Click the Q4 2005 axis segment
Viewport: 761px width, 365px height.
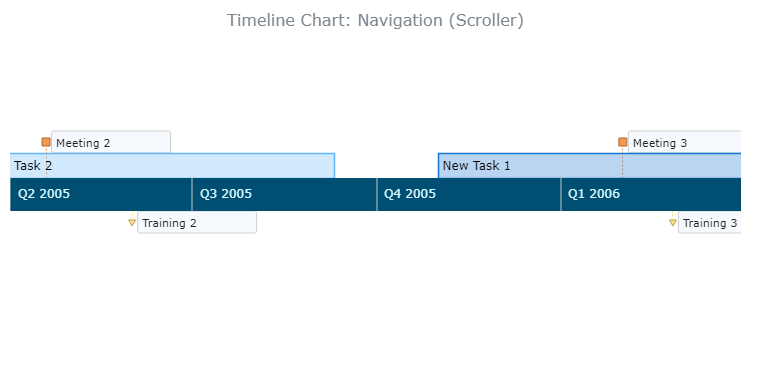[x=469, y=194]
